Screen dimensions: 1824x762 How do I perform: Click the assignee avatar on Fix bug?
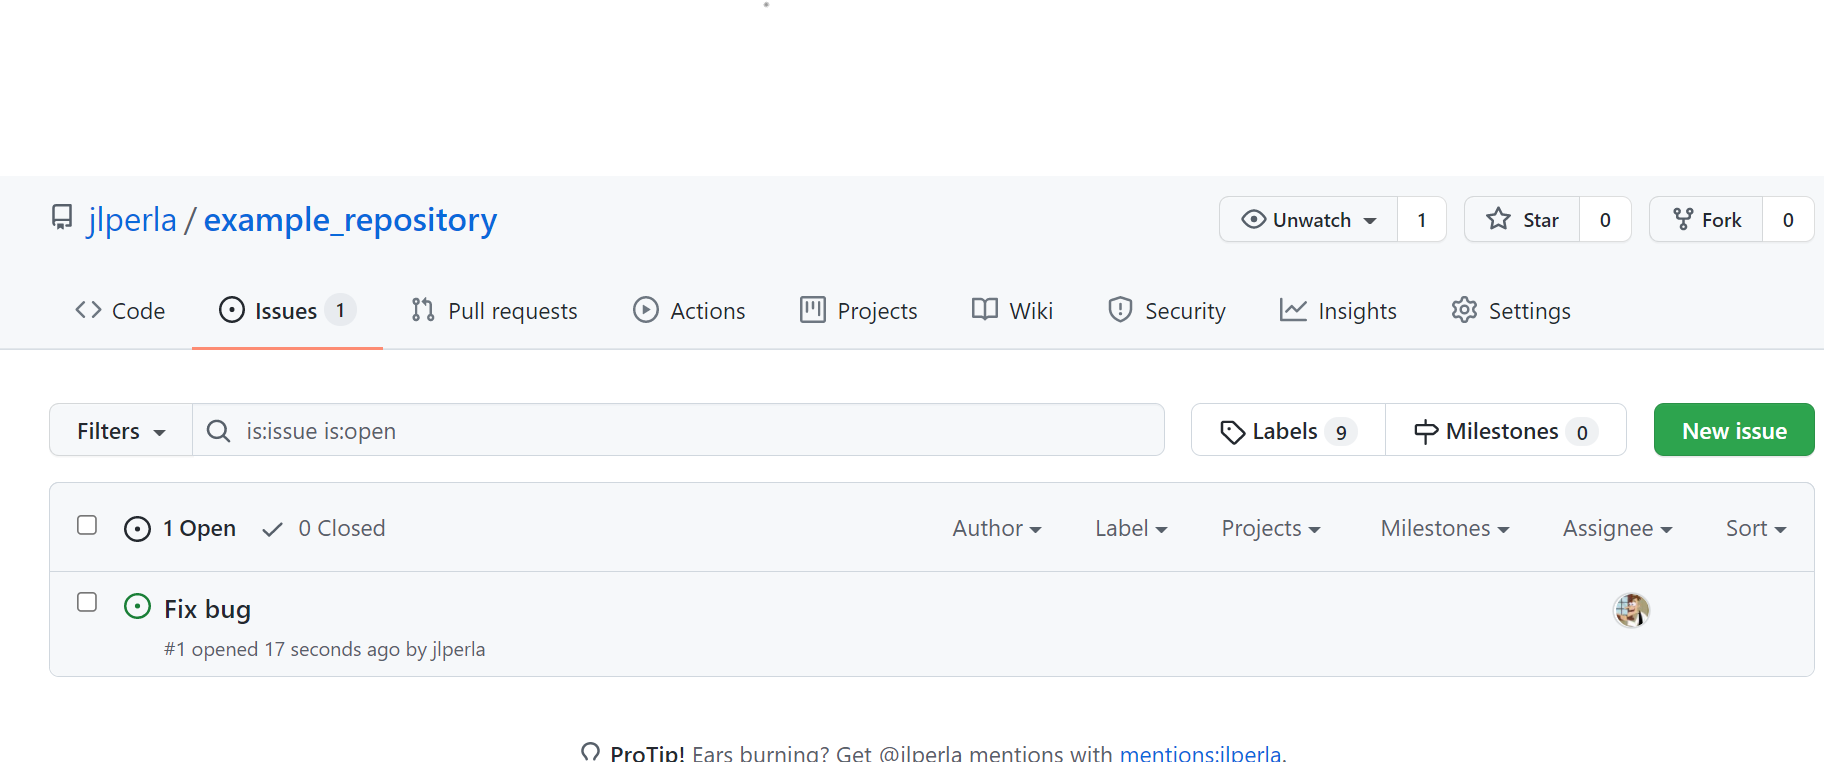[x=1631, y=610]
